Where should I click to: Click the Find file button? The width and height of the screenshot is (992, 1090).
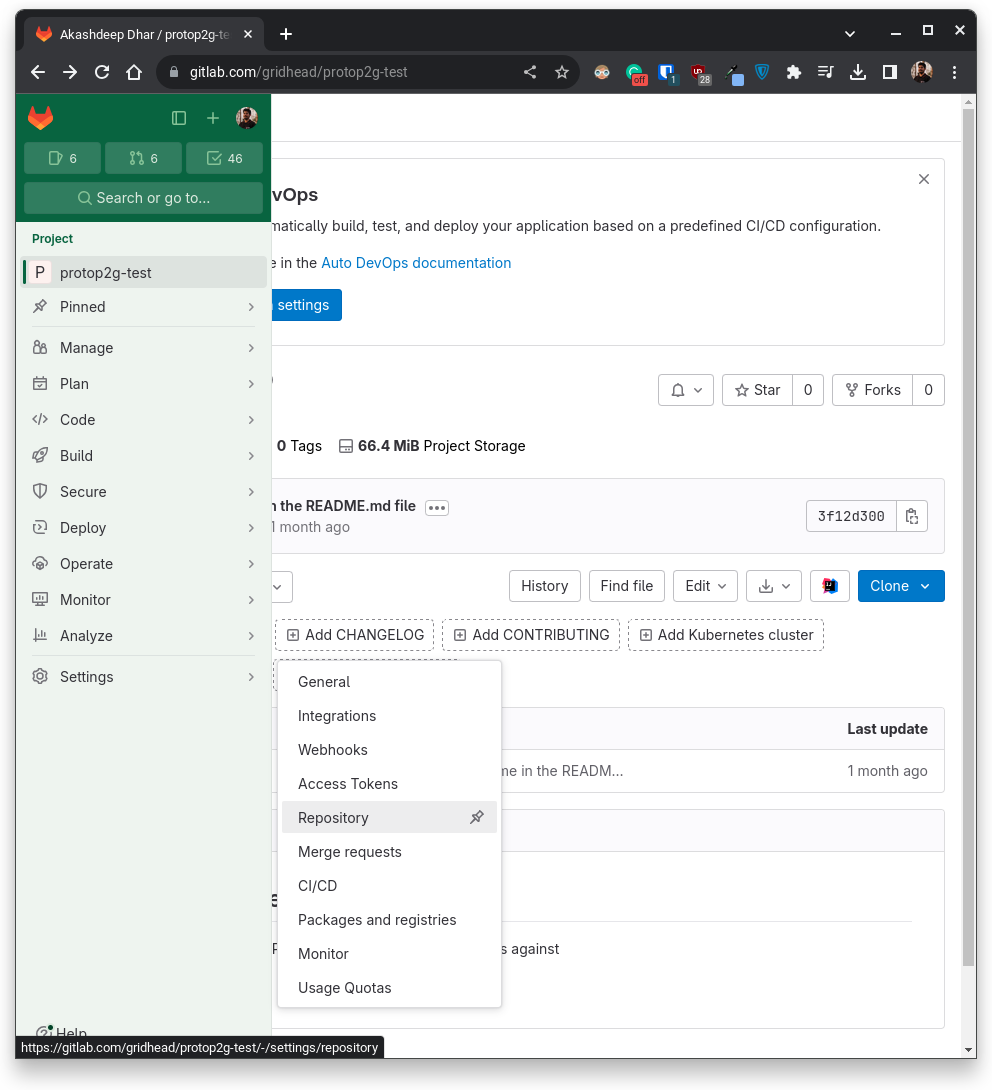tap(627, 586)
